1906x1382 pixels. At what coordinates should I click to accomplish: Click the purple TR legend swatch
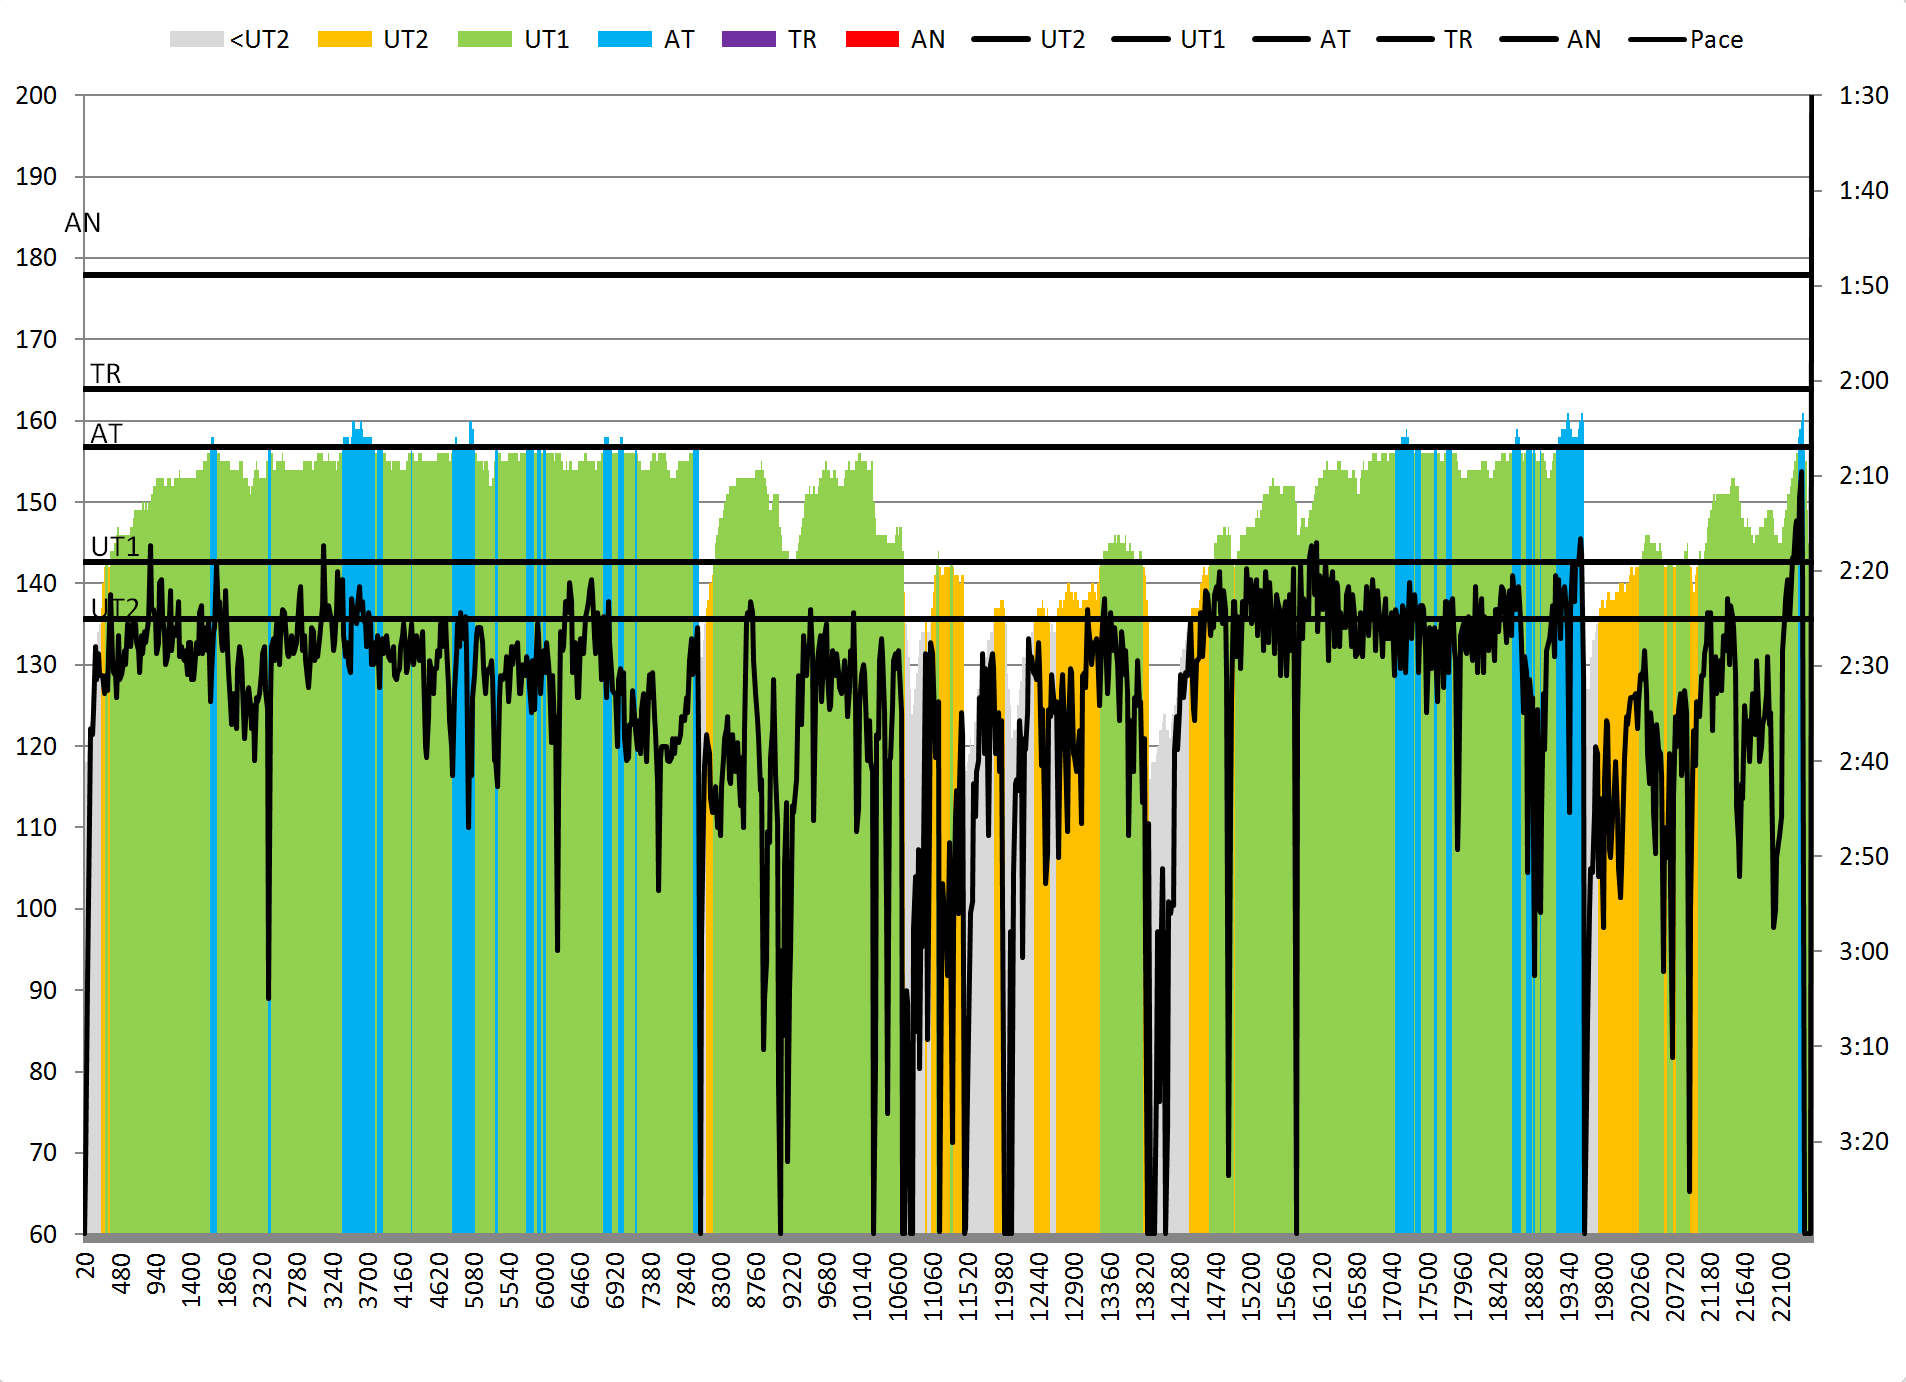tap(748, 40)
